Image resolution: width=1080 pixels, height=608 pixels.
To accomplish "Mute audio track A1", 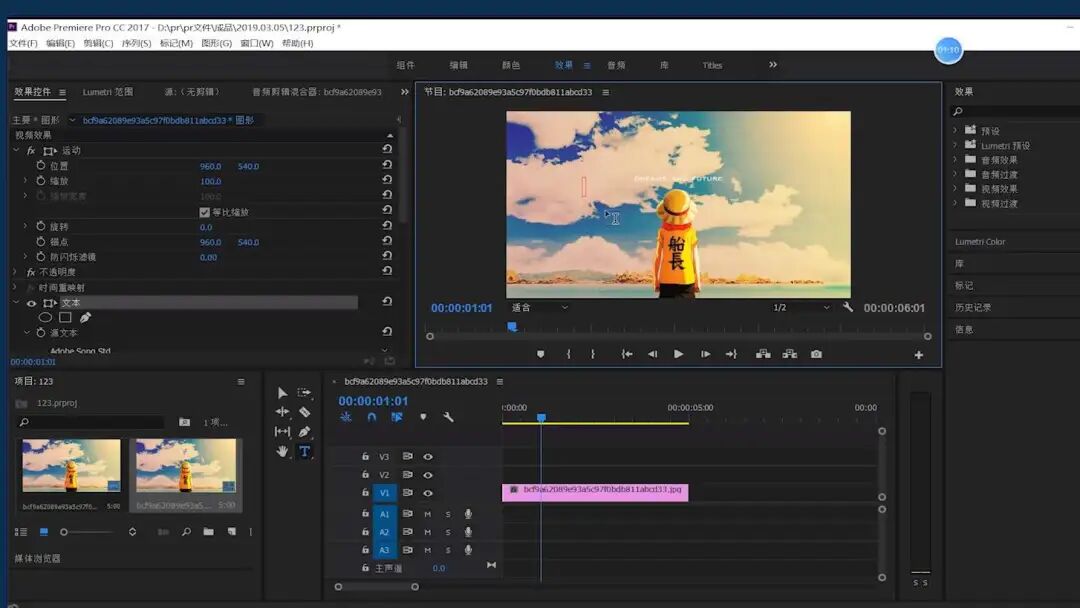I will point(427,514).
